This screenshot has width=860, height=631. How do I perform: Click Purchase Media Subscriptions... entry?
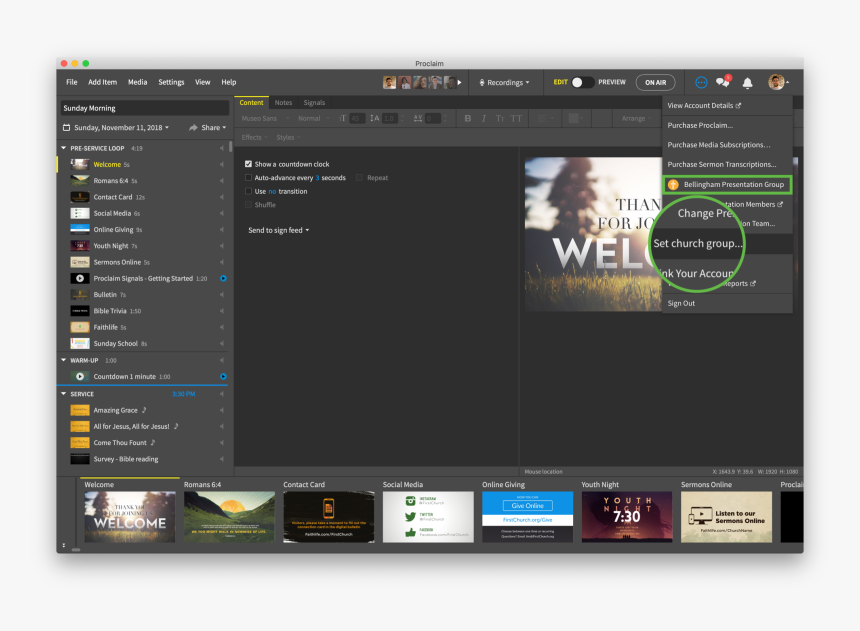point(718,145)
